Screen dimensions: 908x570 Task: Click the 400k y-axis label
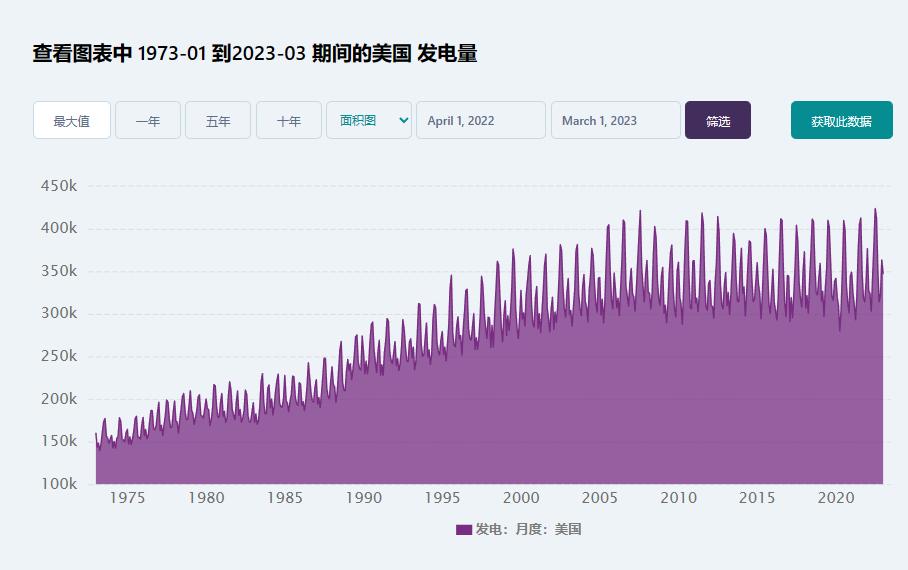coord(58,228)
